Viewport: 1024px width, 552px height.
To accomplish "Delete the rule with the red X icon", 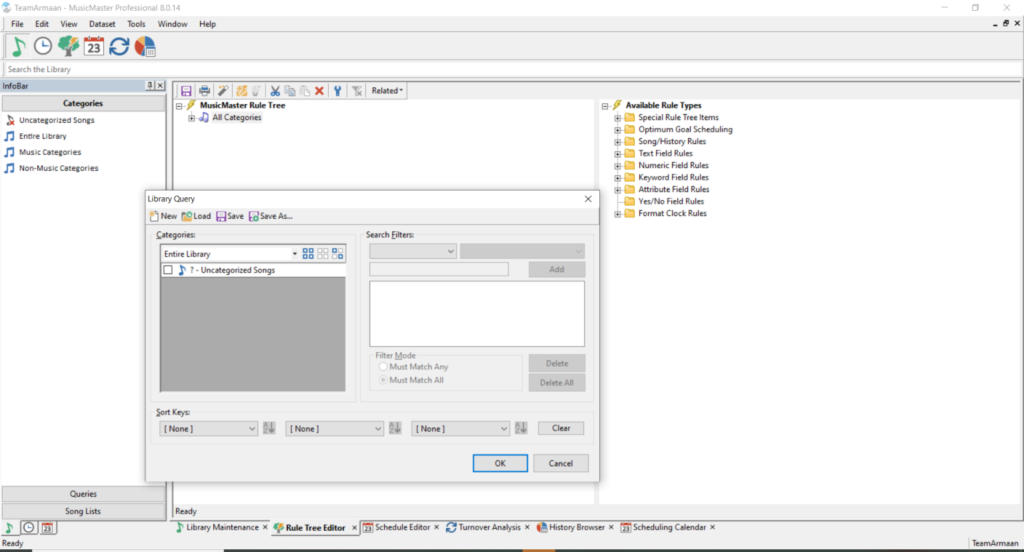I will pyautogui.click(x=319, y=91).
